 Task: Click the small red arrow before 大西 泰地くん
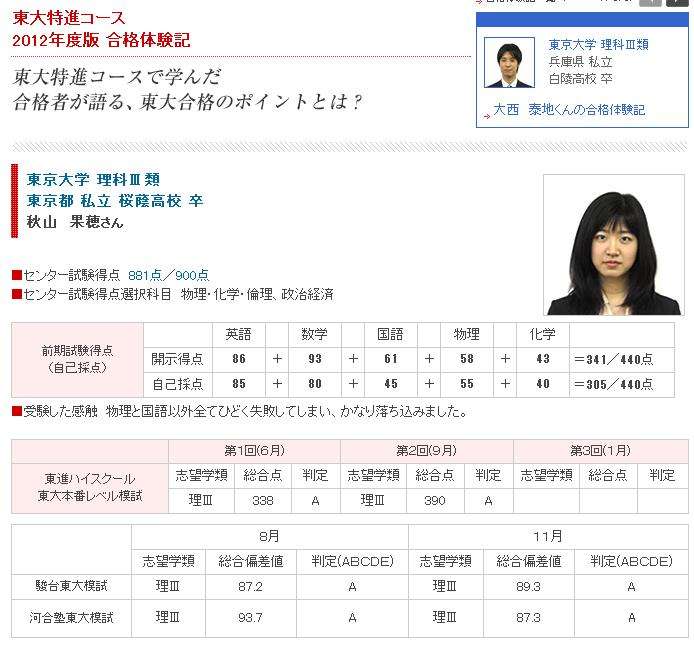(x=487, y=116)
